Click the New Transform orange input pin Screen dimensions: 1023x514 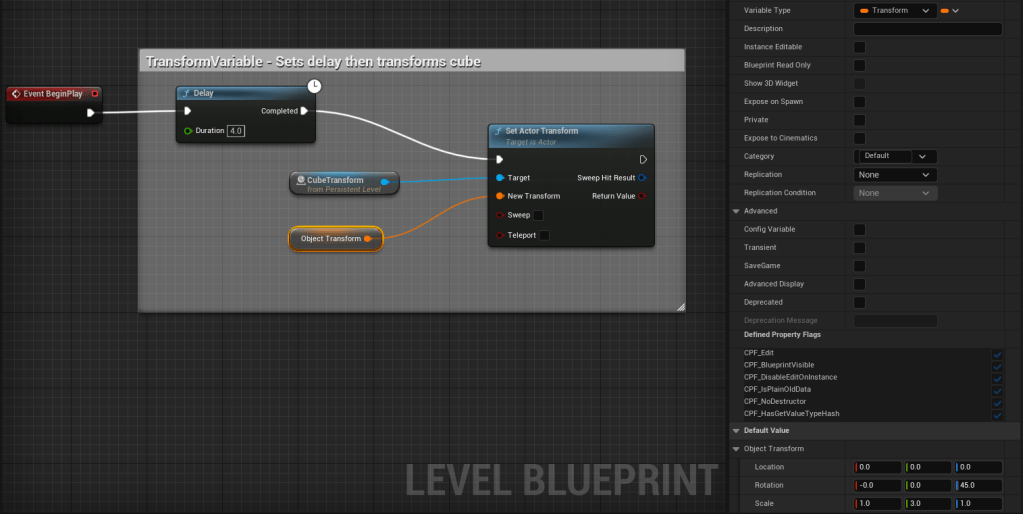tap(500, 196)
